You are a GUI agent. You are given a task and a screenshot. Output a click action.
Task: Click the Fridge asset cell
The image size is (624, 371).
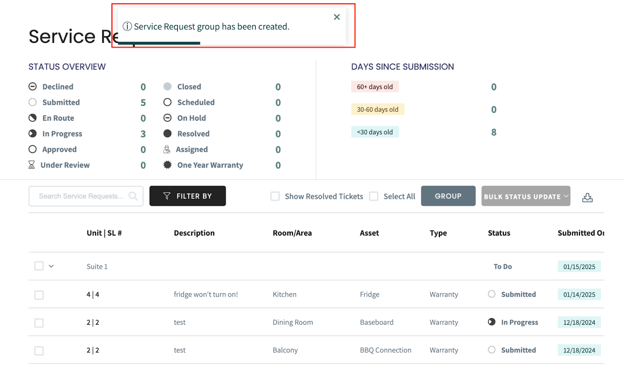[x=369, y=294]
